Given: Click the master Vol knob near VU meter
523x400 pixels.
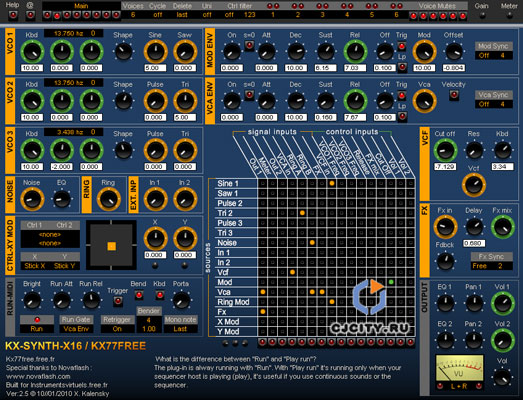Looking at the screenshot, I should 502,378.
